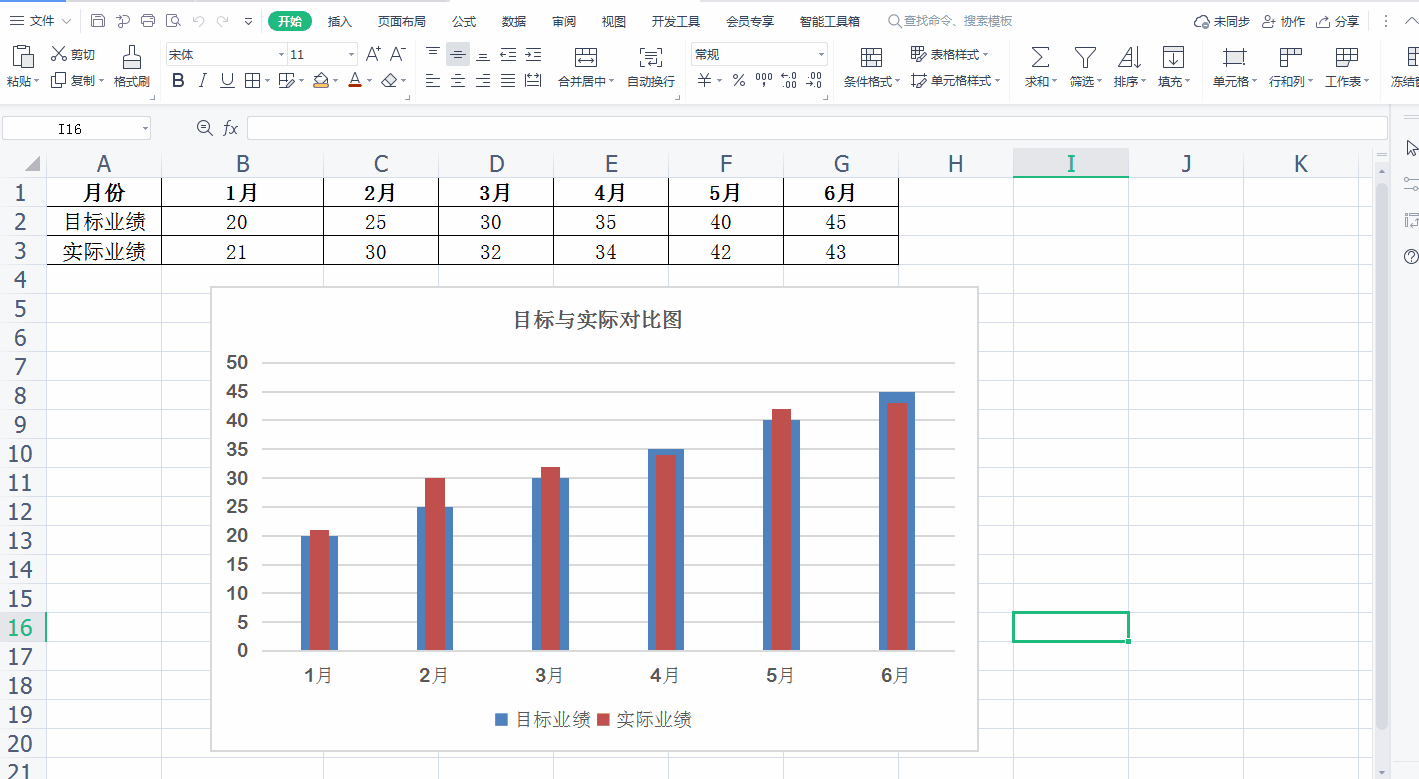Open the File (文件) menu

(x=40, y=21)
